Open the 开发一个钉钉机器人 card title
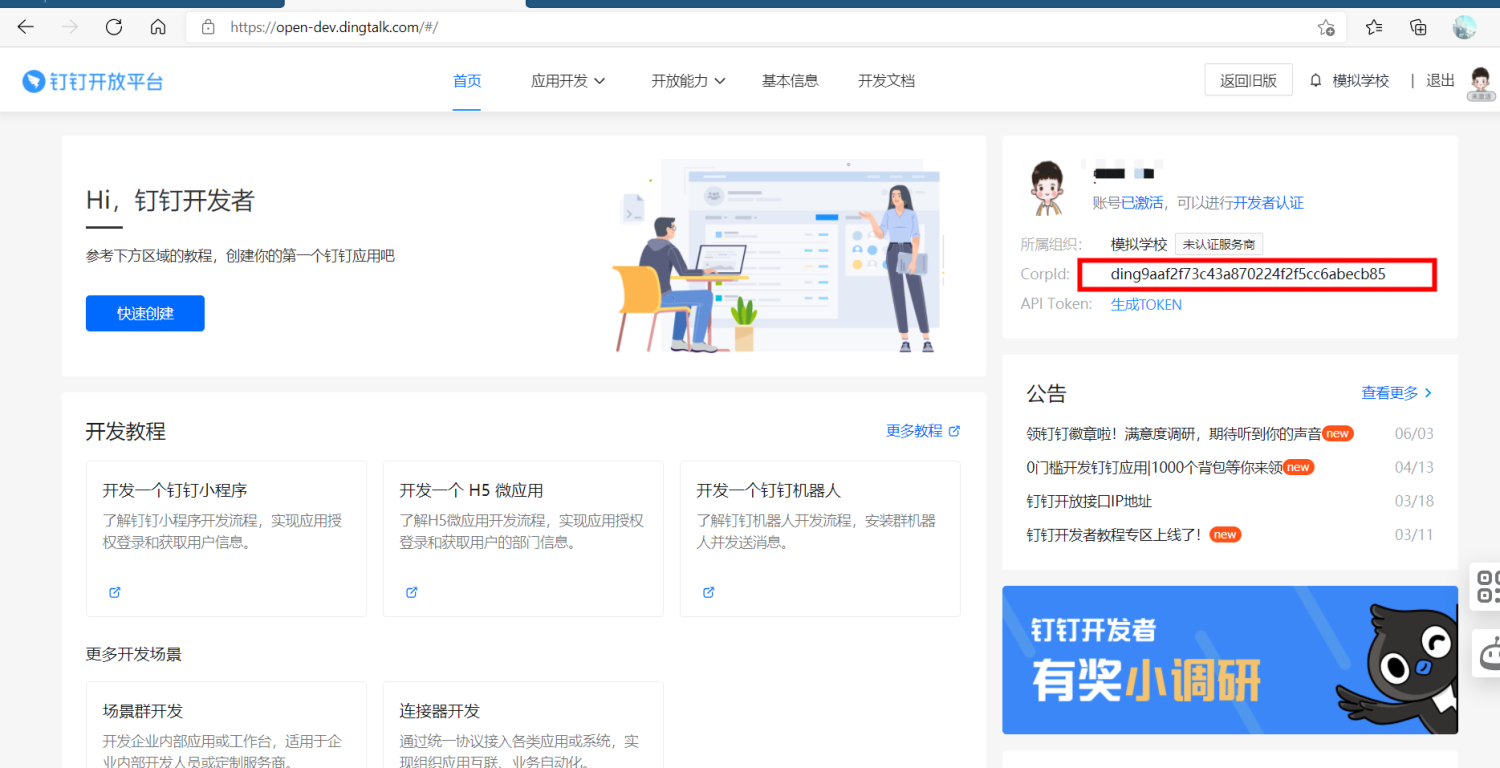 tap(769, 491)
